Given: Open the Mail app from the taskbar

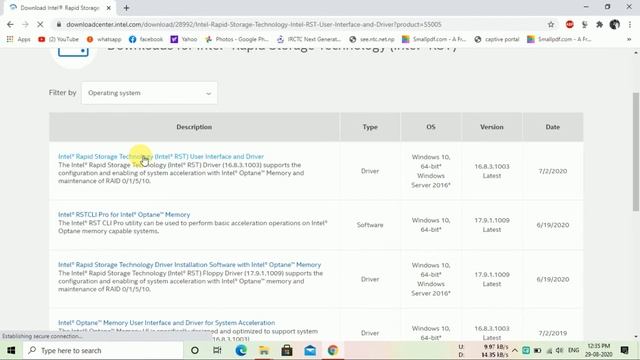Looking at the screenshot, I should click(x=310, y=351).
